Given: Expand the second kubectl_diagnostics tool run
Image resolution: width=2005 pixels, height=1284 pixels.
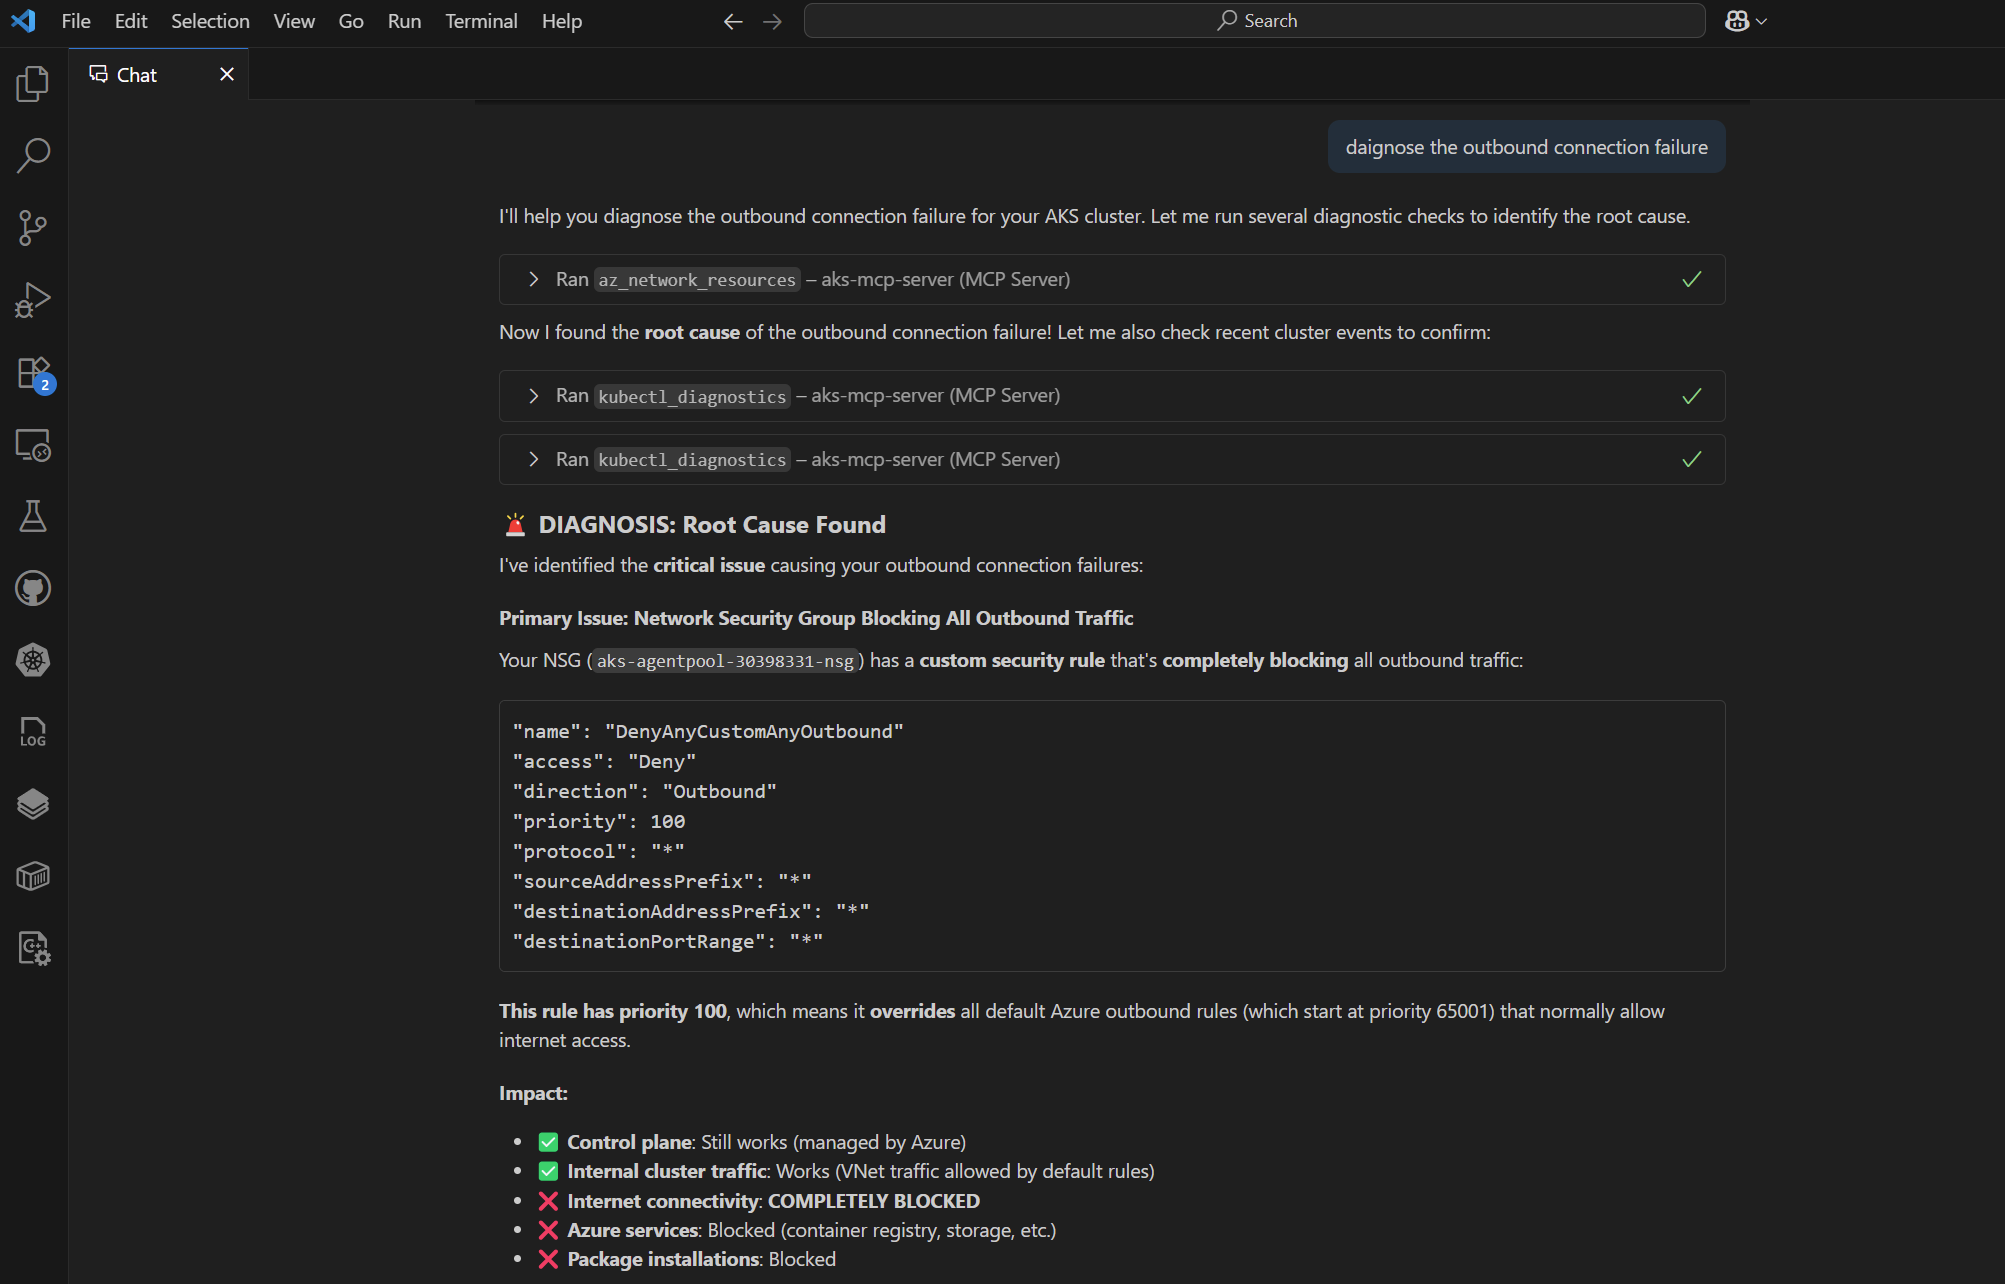Looking at the screenshot, I should click(534, 460).
